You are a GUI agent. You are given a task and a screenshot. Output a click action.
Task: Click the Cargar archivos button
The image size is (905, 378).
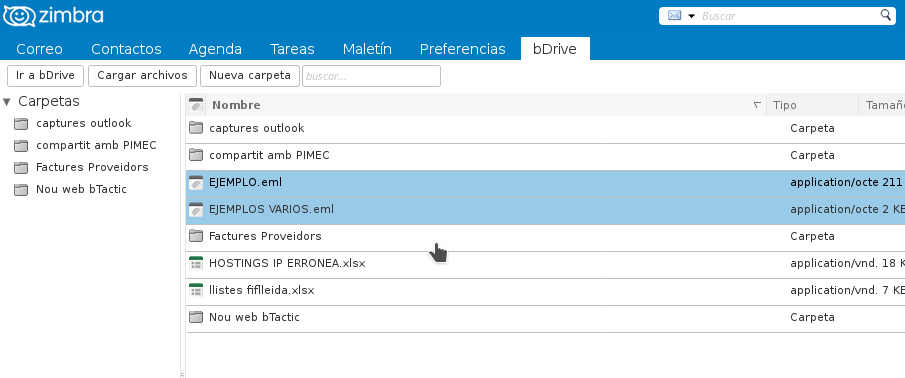(x=143, y=76)
